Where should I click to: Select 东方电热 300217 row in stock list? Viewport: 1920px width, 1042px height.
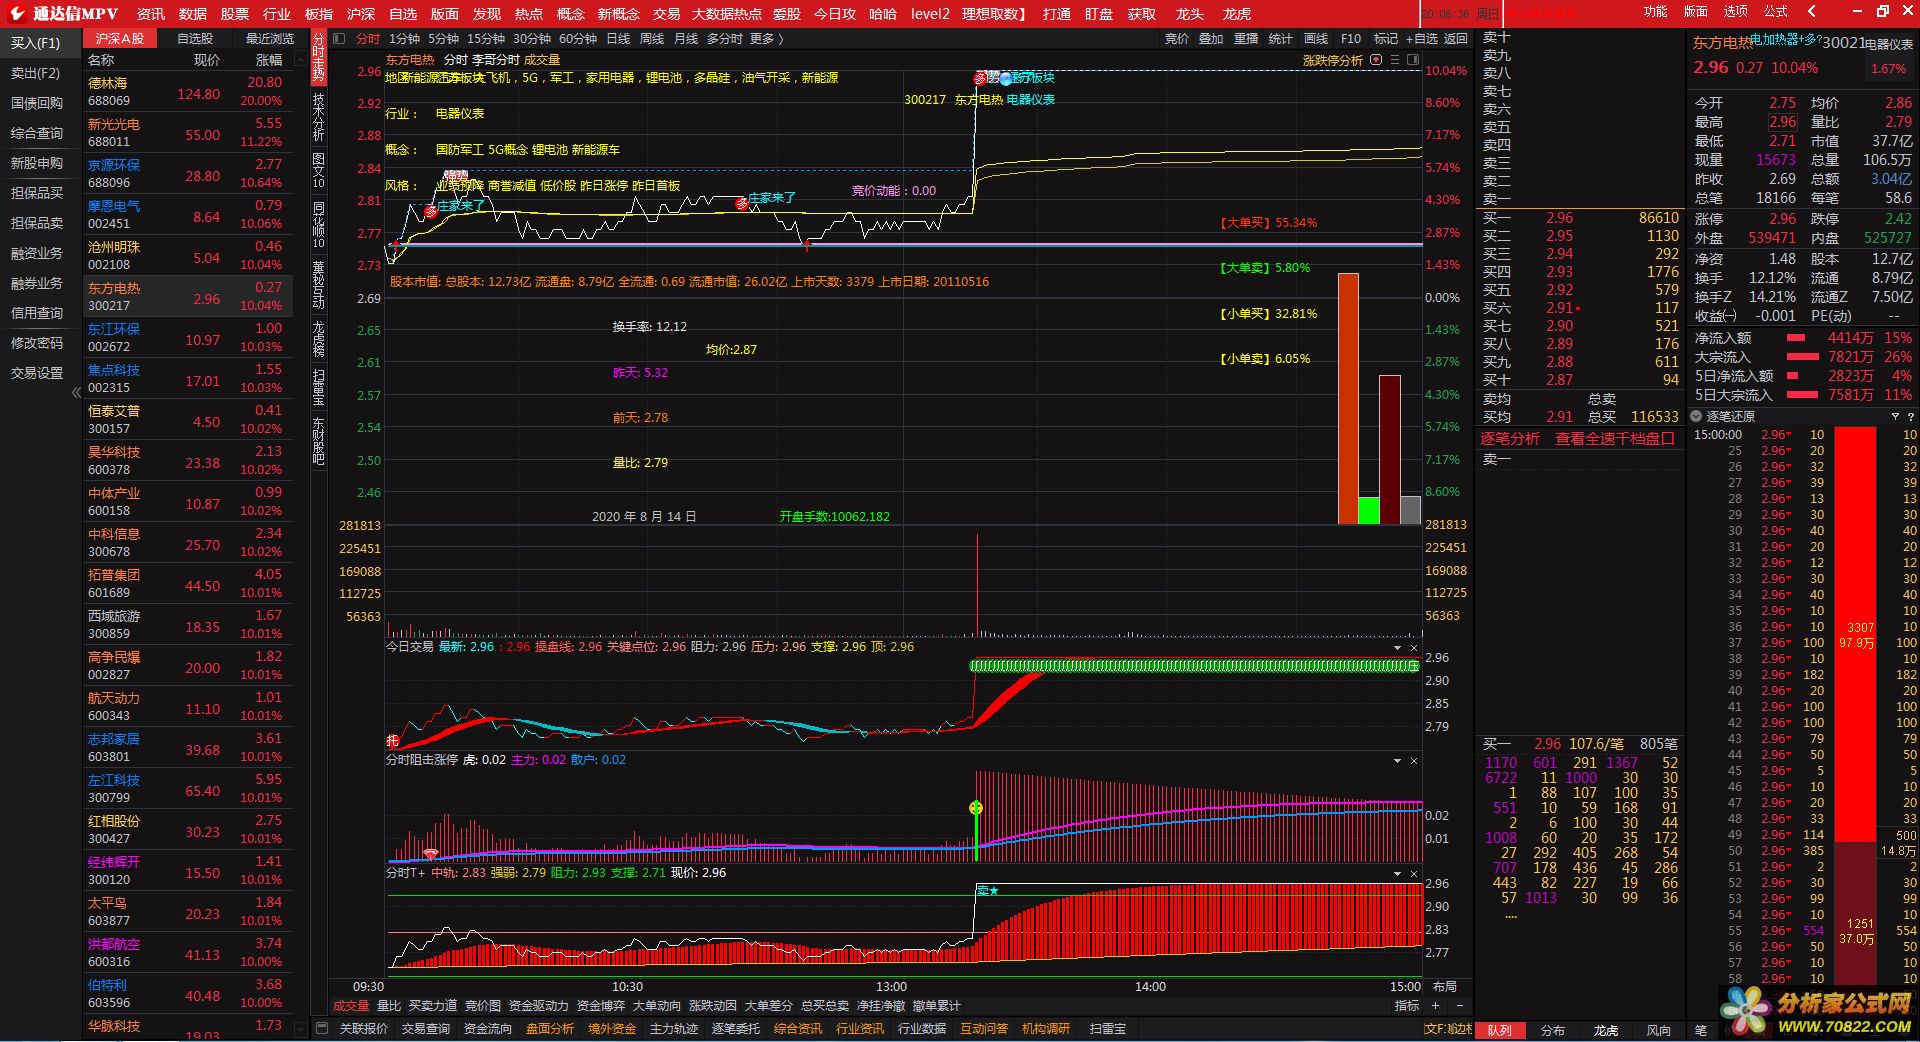click(188, 297)
